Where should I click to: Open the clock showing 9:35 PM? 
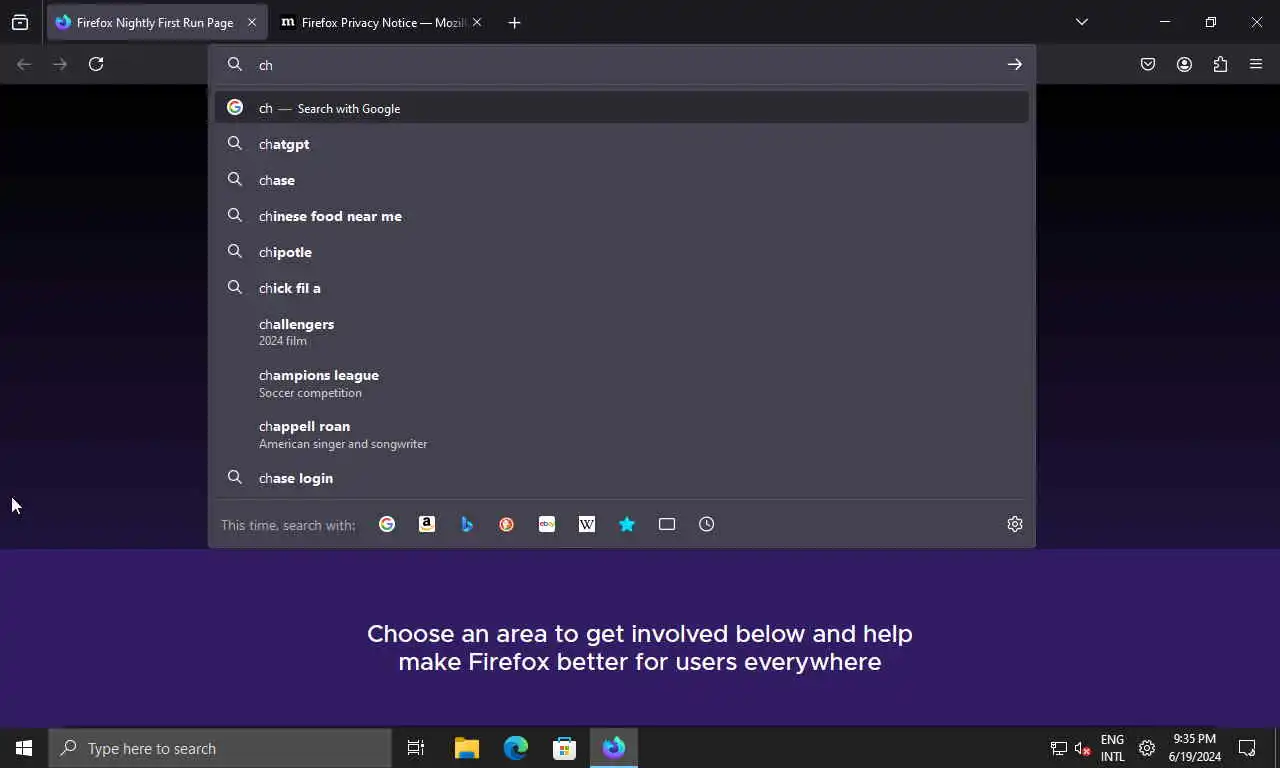click(x=1194, y=748)
